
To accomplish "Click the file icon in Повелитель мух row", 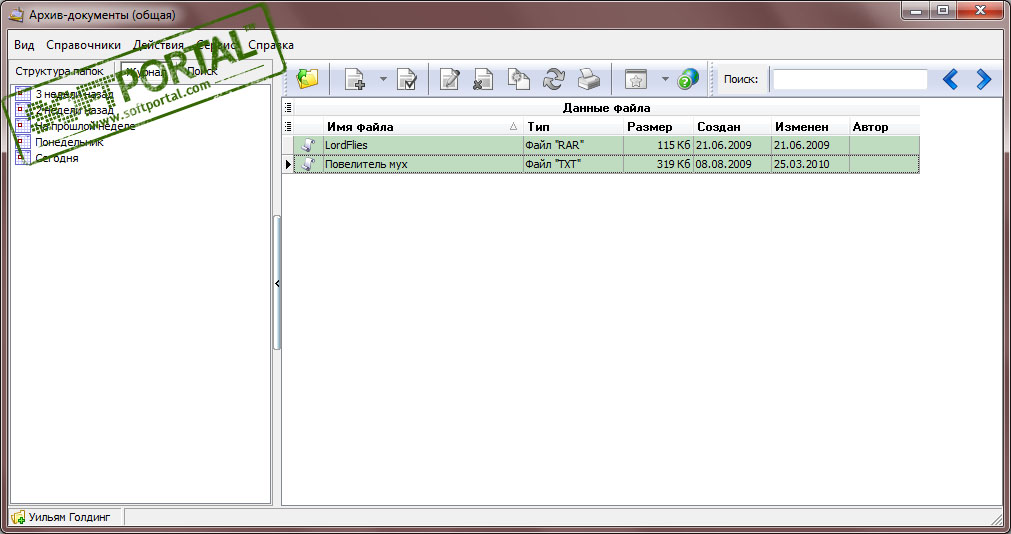I will pos(308,164).
